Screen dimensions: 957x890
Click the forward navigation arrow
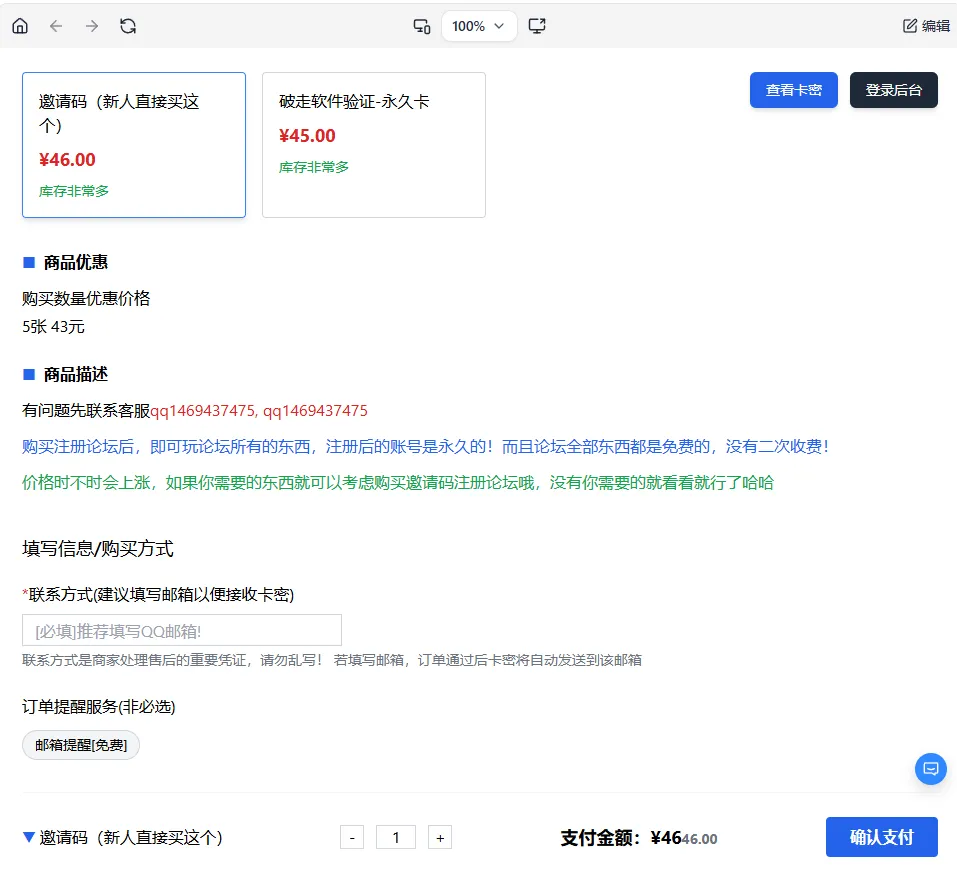[92, 26]
